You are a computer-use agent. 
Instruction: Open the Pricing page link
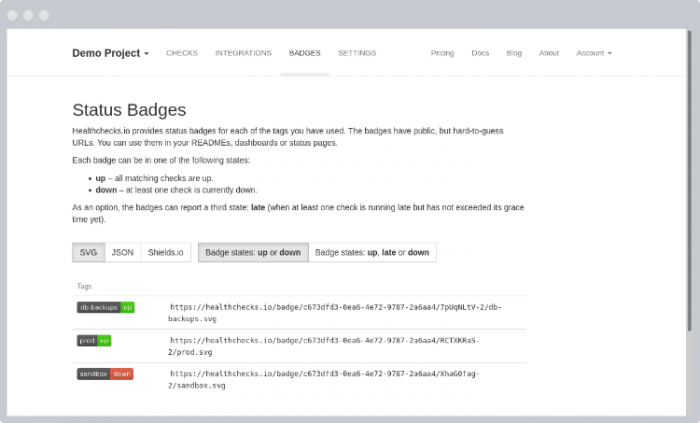click(442, 53)
